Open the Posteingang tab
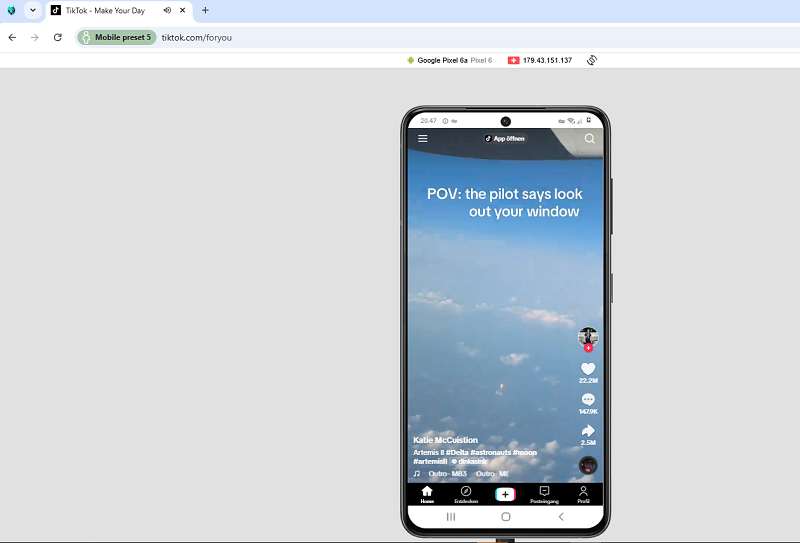This screenshot has width=800, height=543. 544,495
